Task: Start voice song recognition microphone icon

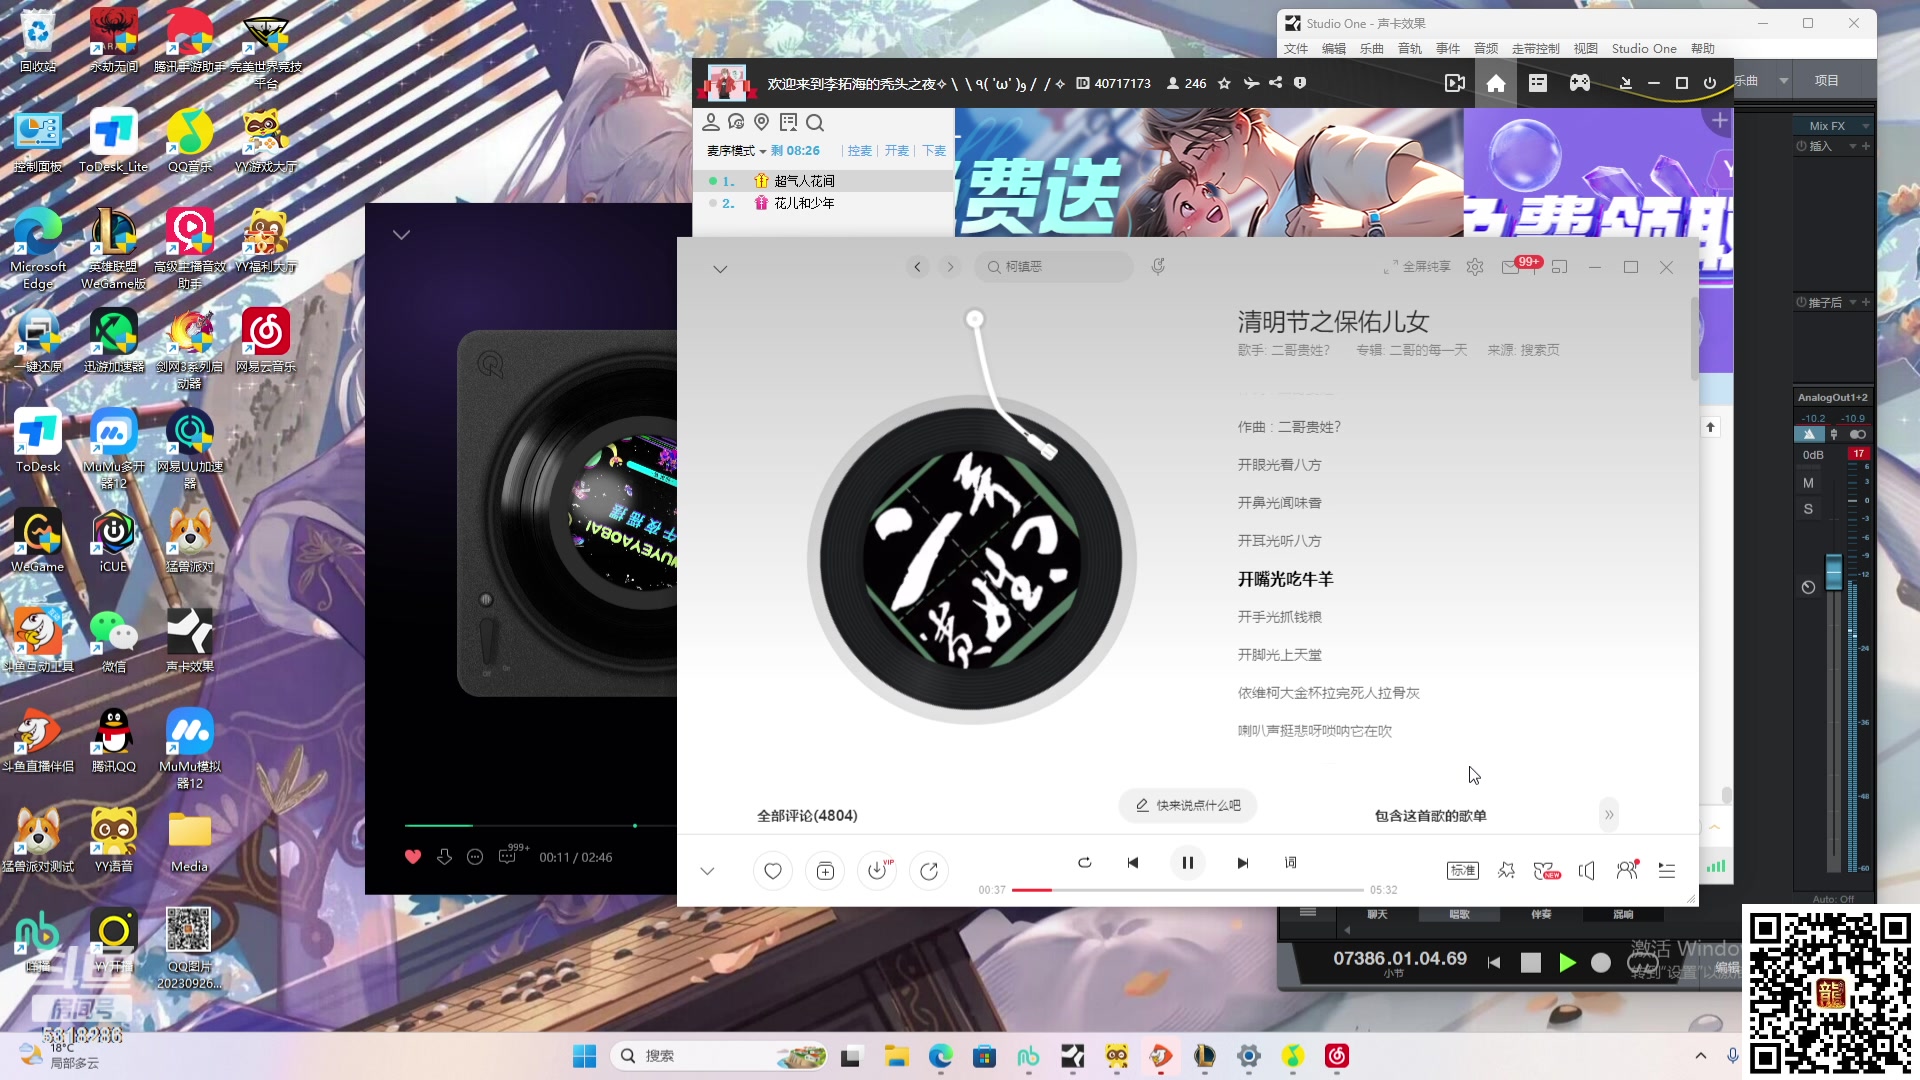Action: click(1158, 266)
